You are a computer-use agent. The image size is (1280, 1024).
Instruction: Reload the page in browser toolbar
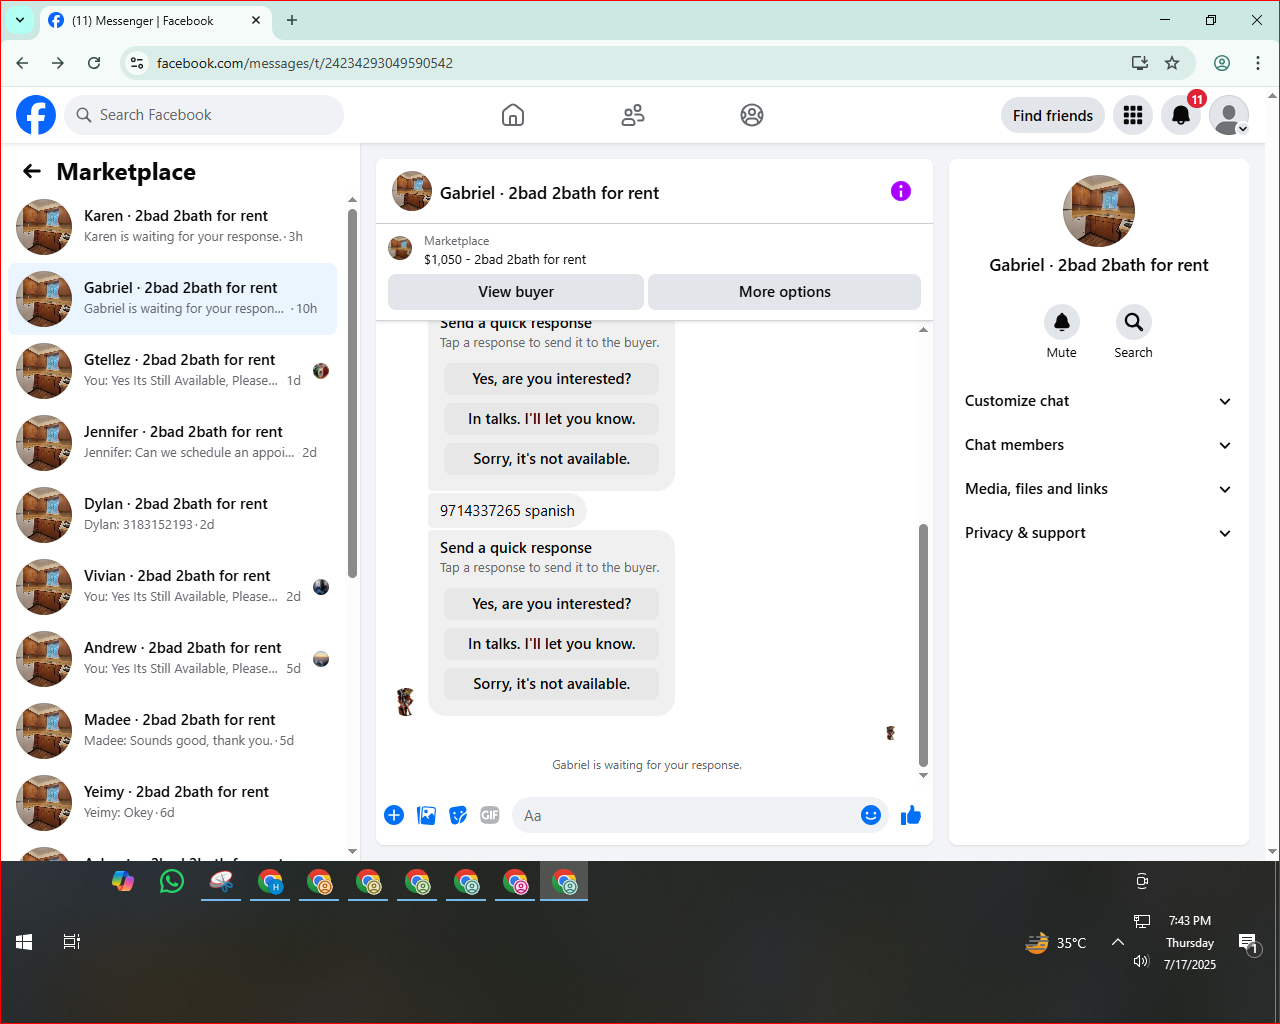(94, 63)
